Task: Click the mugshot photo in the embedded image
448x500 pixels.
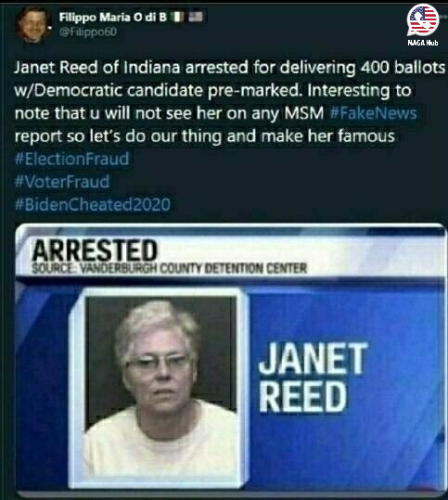Action: click(x=161, y=387)
